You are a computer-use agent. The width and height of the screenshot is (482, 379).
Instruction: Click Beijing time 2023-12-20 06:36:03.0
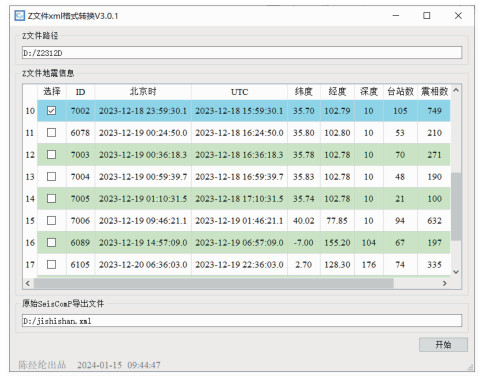(x=143, y=265)
